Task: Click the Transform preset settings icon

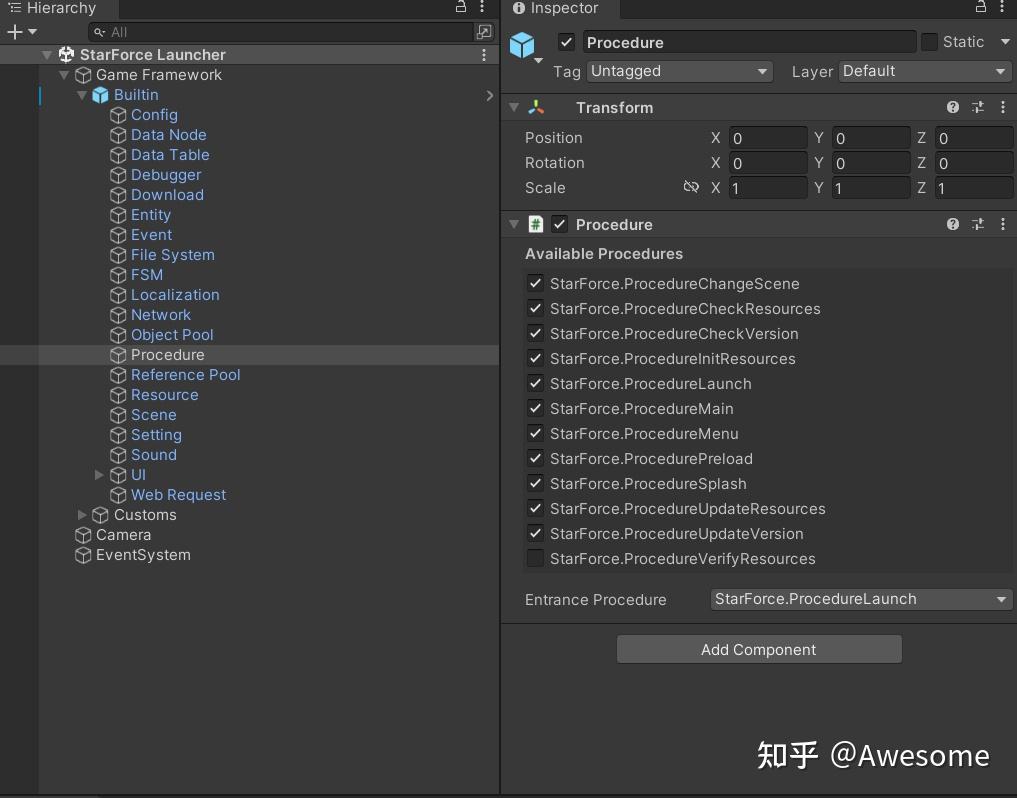Action: click(978, 107)
